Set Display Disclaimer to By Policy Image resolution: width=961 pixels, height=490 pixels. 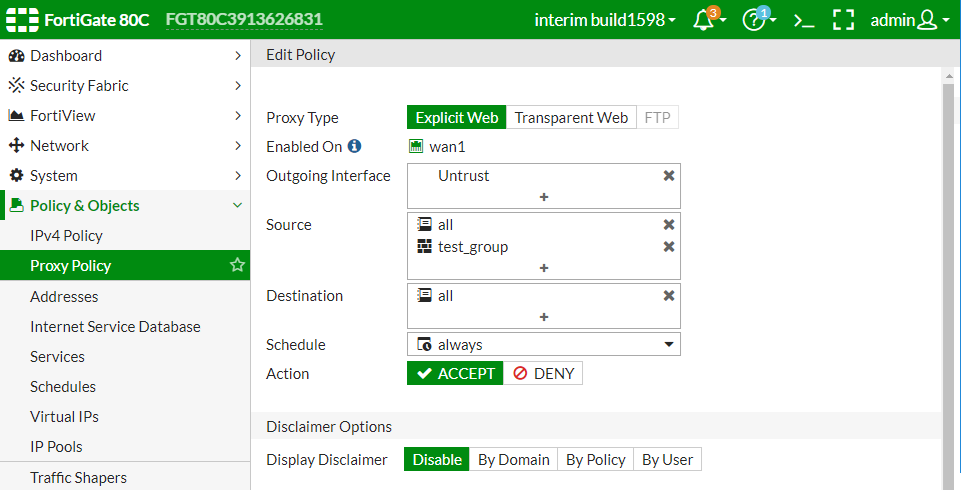(x=595, y=459)
